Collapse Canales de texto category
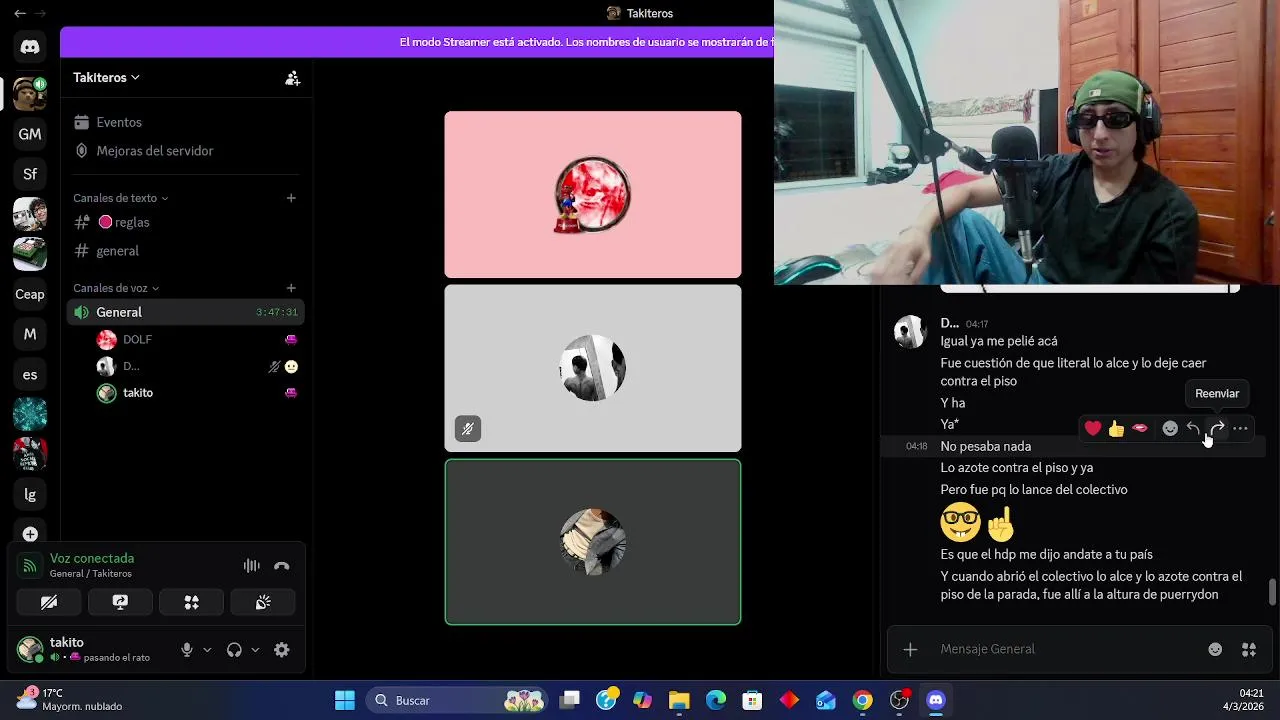The height and width of the screenshot is (720, 1280). click(x=120, y=198)
